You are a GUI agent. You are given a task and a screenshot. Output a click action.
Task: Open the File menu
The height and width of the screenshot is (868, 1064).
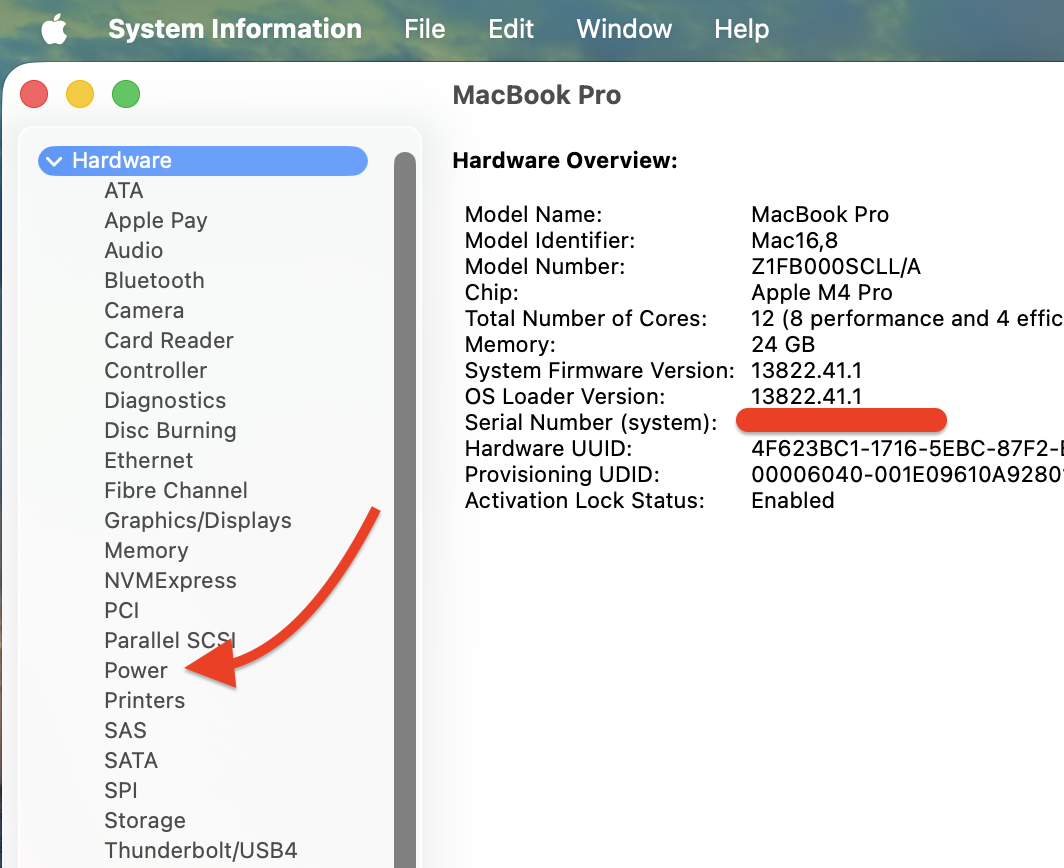tap(424, 30)
